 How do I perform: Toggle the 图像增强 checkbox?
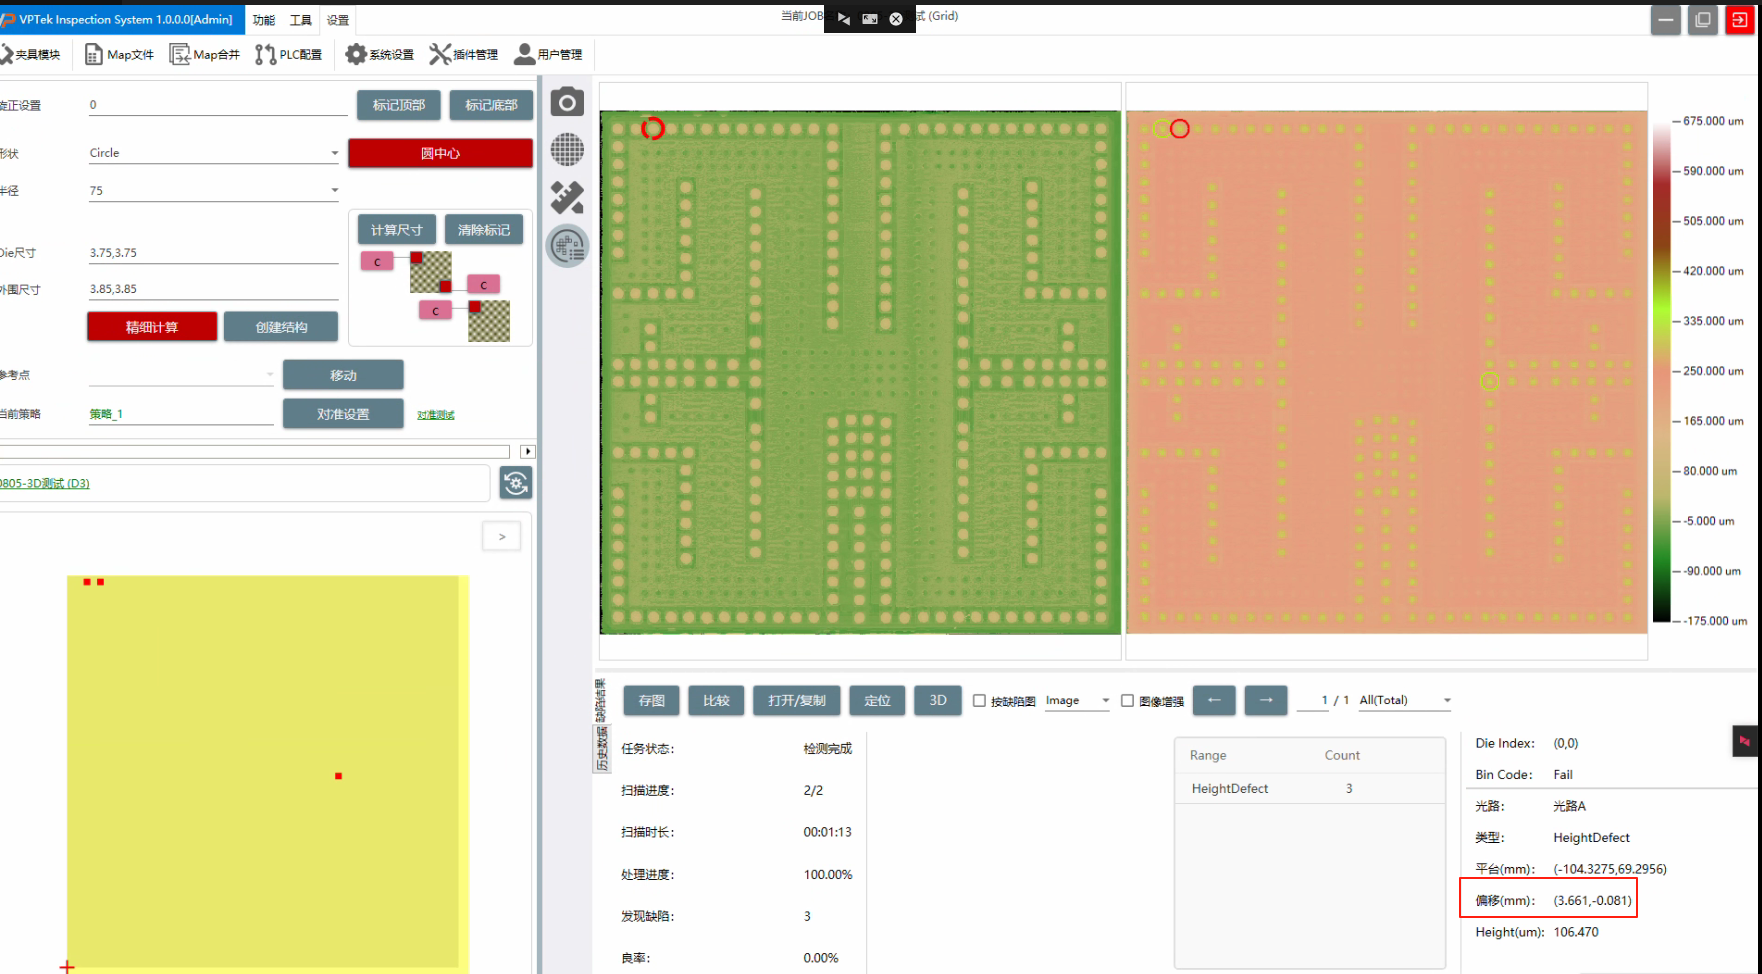pyautogui.click(x=1127, y=701)
